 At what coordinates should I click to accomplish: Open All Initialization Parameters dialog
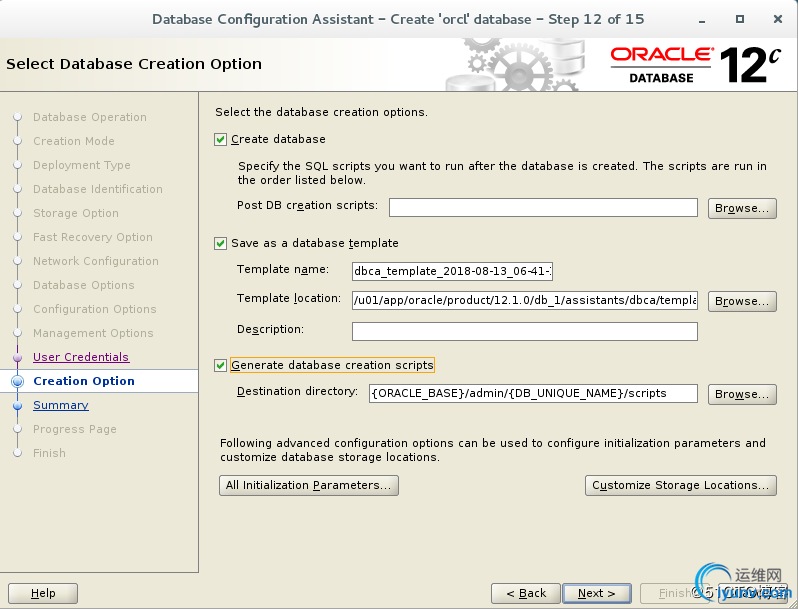[x=309, y=485]
